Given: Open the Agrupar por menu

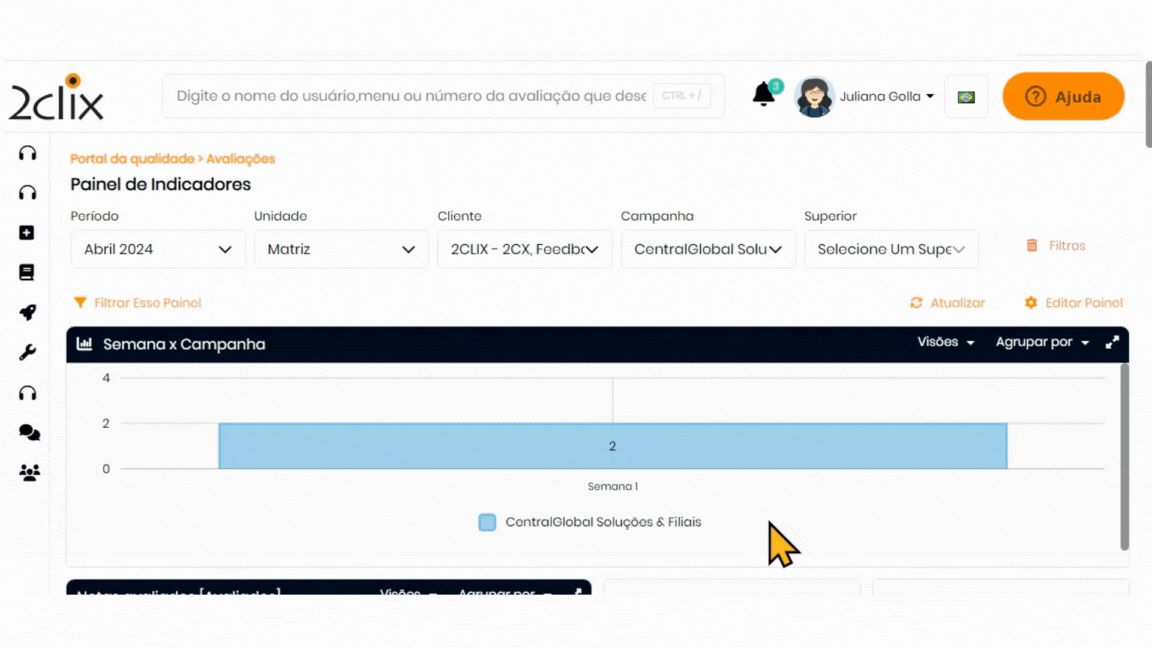Looking at the screenshot, I should [1042, 343].
